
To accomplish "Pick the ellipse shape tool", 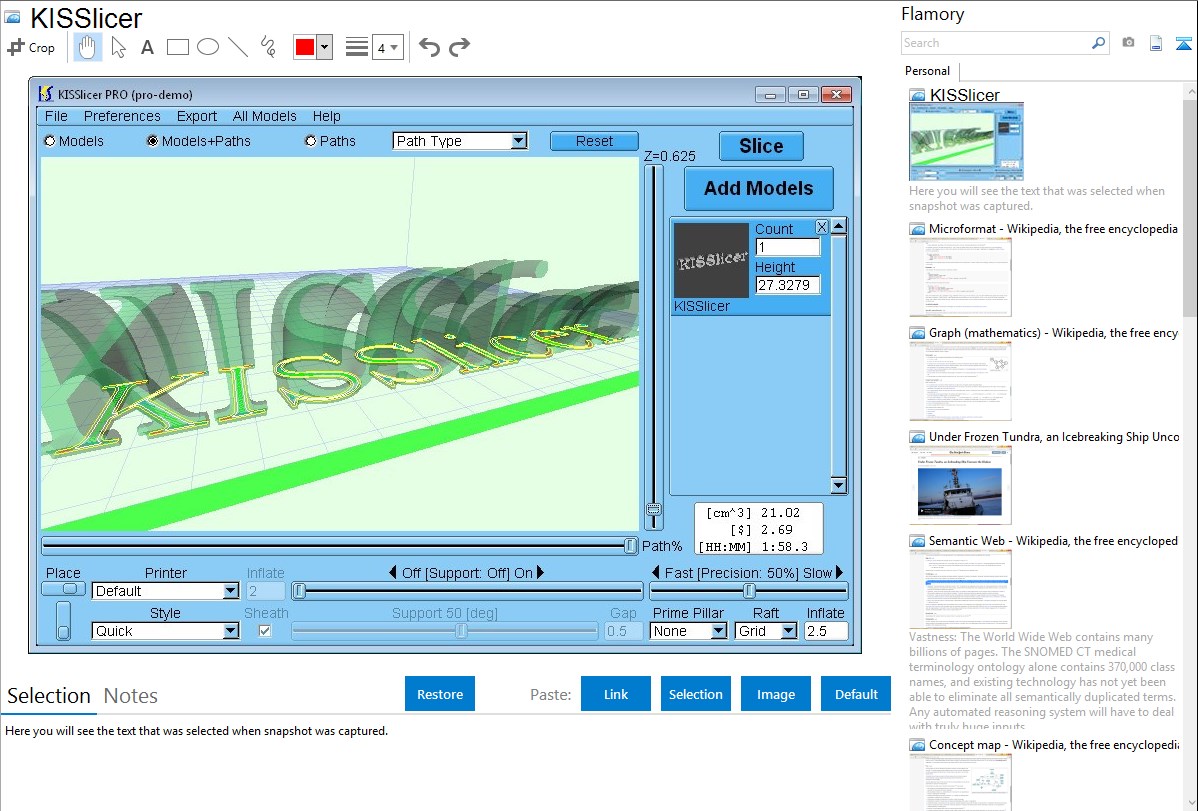I will 207,47.
